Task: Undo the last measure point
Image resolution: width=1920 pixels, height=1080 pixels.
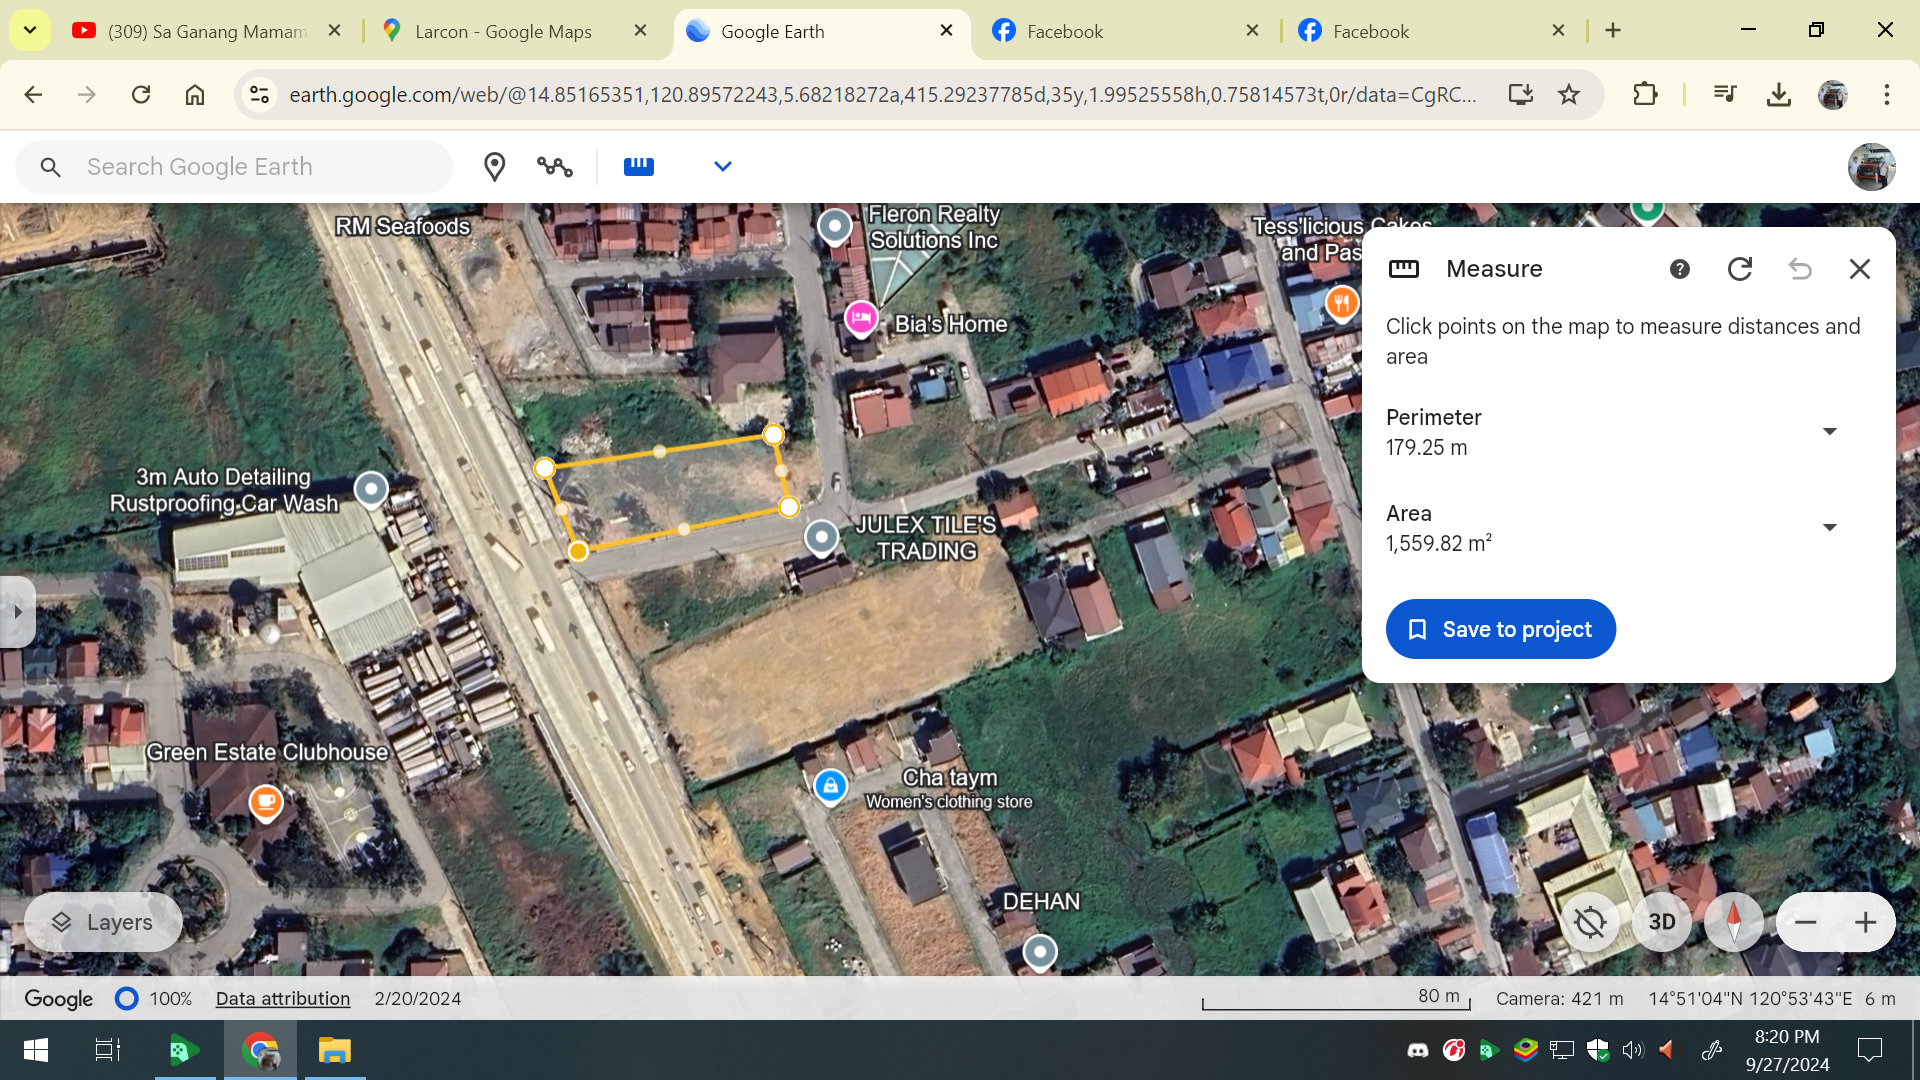Action: click(x=1800, y=269)
